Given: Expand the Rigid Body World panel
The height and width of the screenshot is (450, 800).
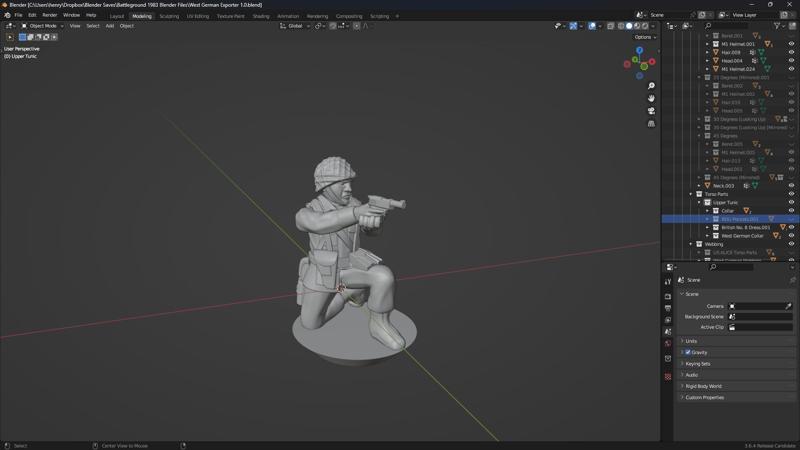Looking at the screenshot, I should [x=702, y=386].
